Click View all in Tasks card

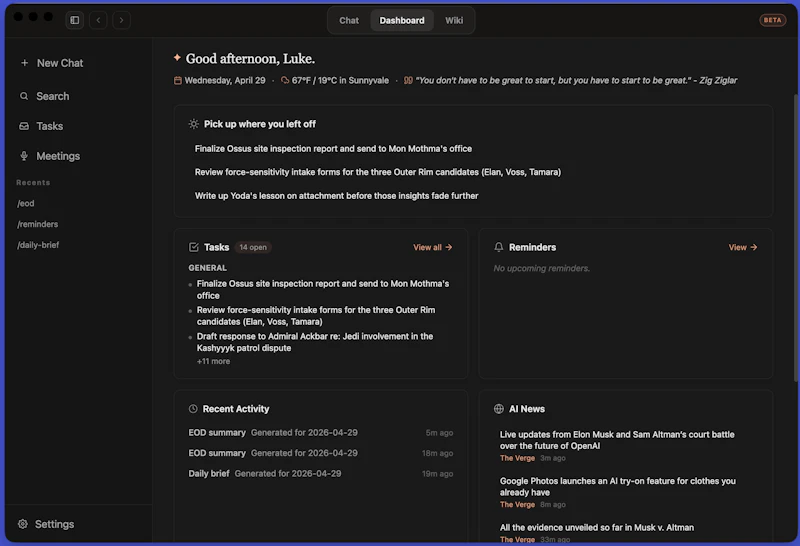point(433,247)
